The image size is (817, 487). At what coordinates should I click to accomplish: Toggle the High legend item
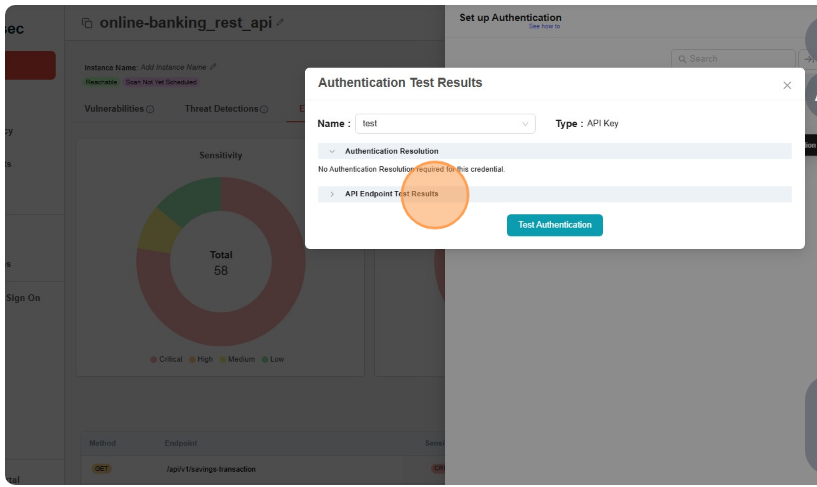point(201,359)
